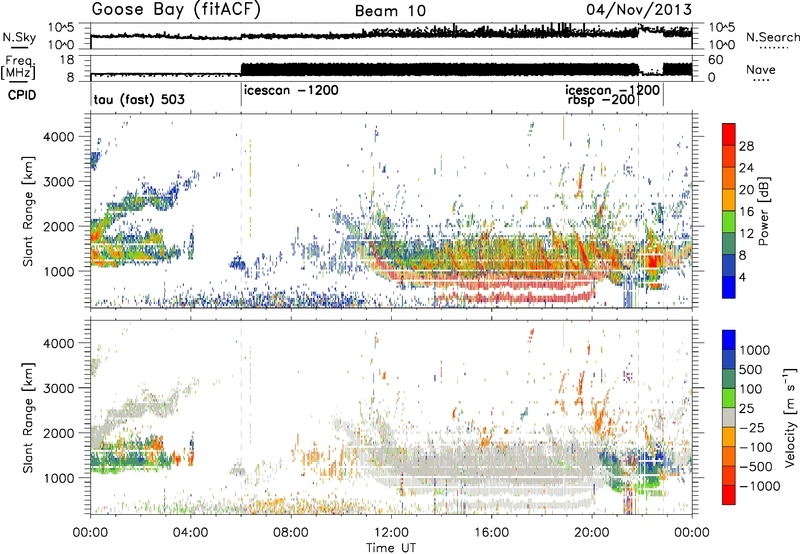Pick the gray middle segment of the velocity colorbar
This screenshot has height=554, width=800.
(729, 417)
